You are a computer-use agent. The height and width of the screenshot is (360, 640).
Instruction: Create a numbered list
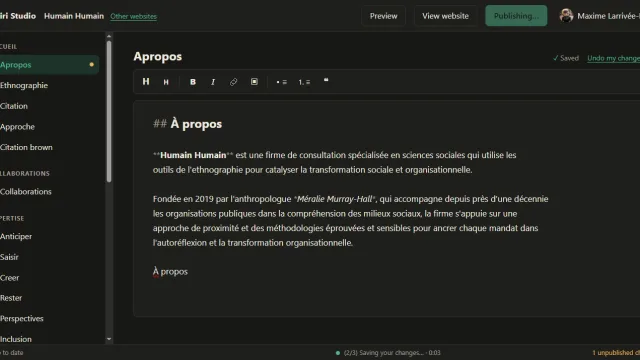304,82
